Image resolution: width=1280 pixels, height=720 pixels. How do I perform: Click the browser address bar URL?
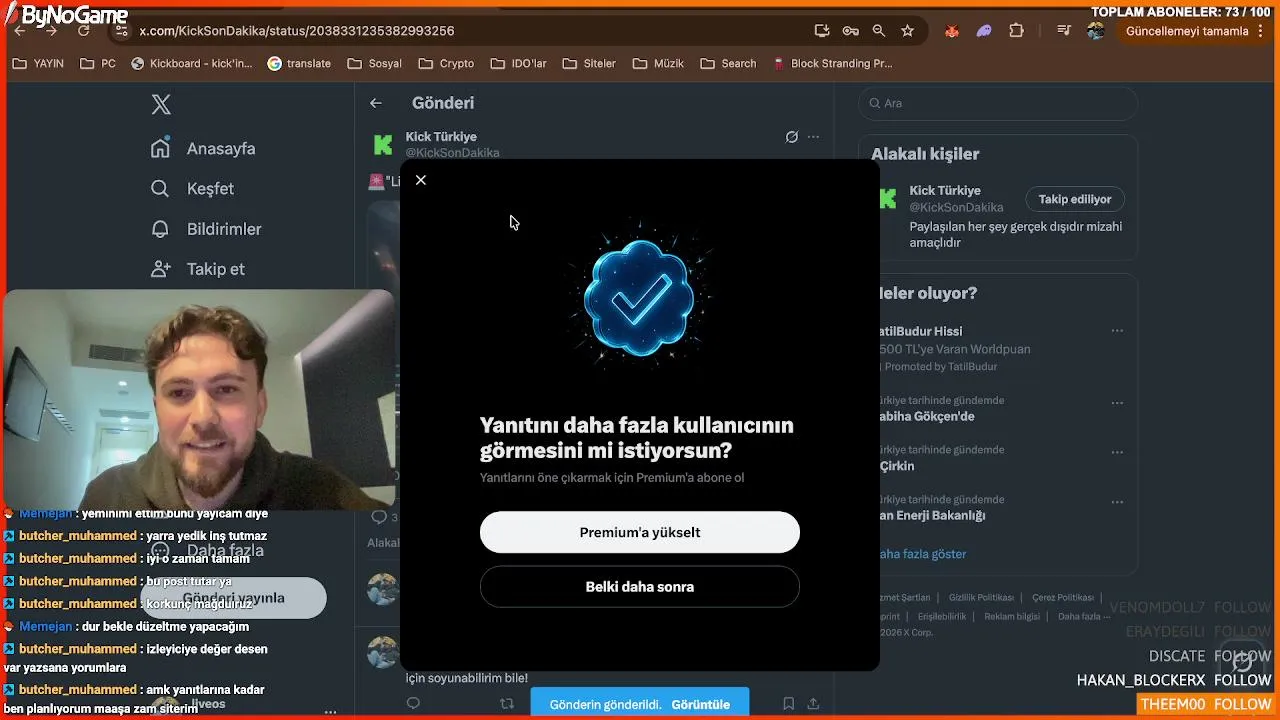[297, 31]
